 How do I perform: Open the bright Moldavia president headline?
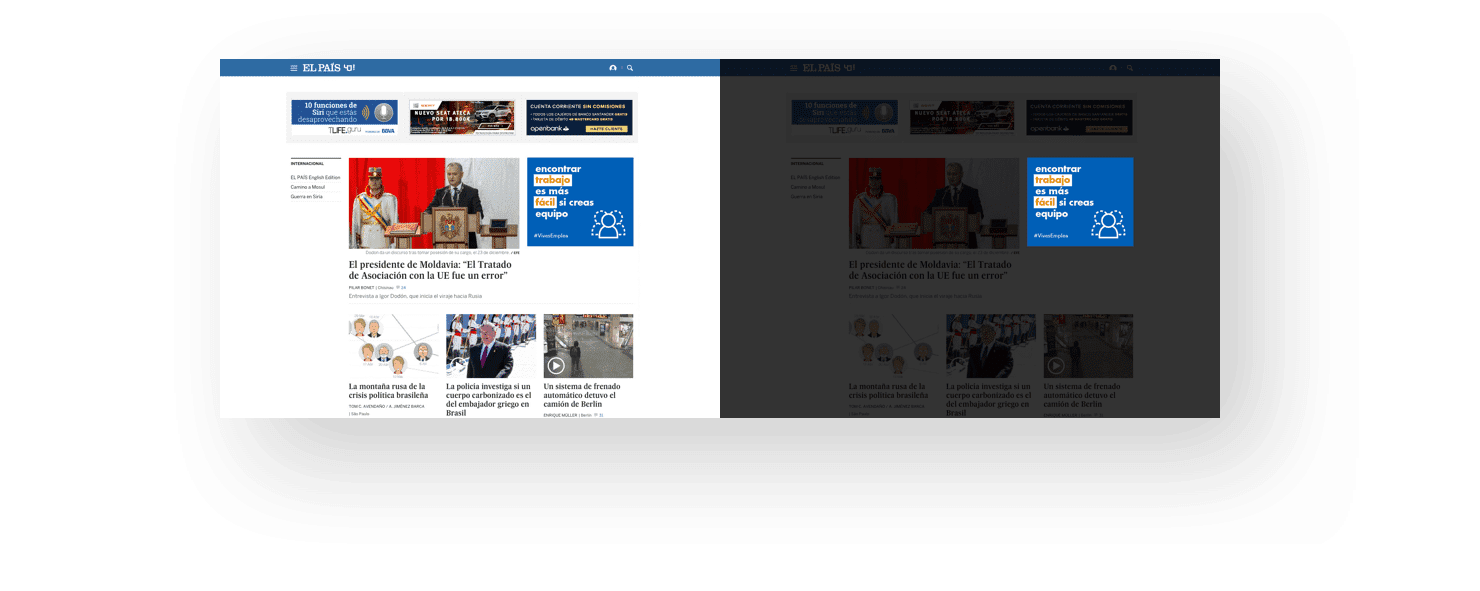[430, 270]
